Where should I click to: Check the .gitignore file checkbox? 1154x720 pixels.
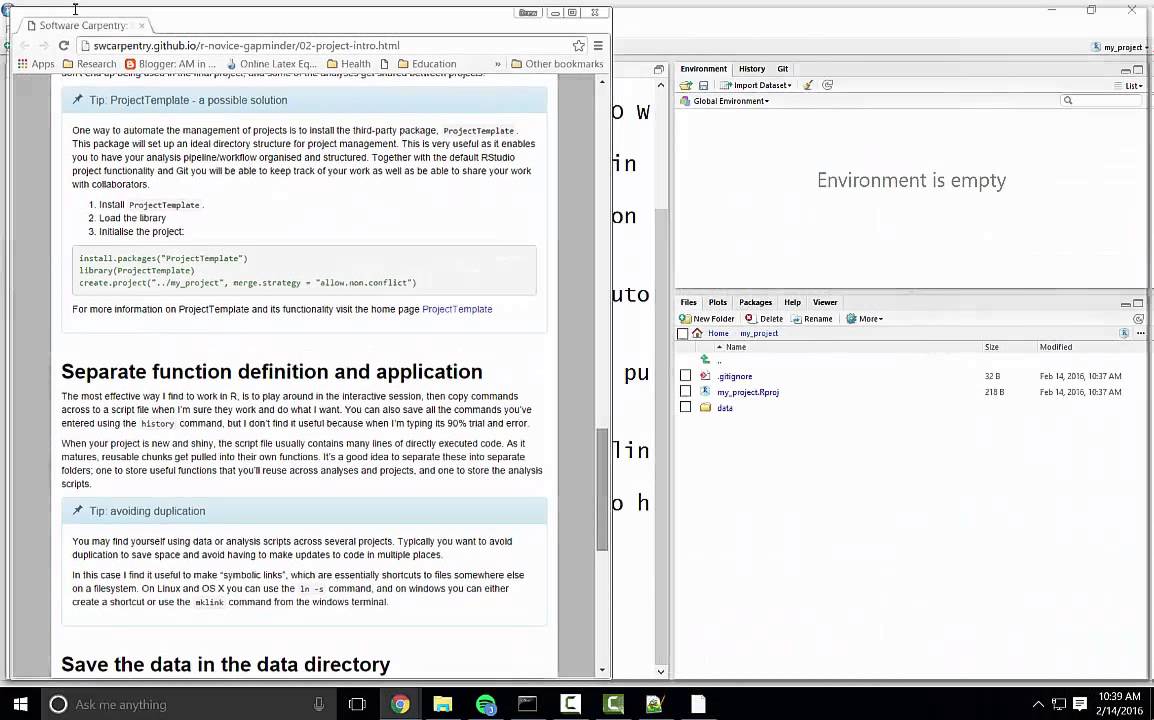tap(685, 376)
